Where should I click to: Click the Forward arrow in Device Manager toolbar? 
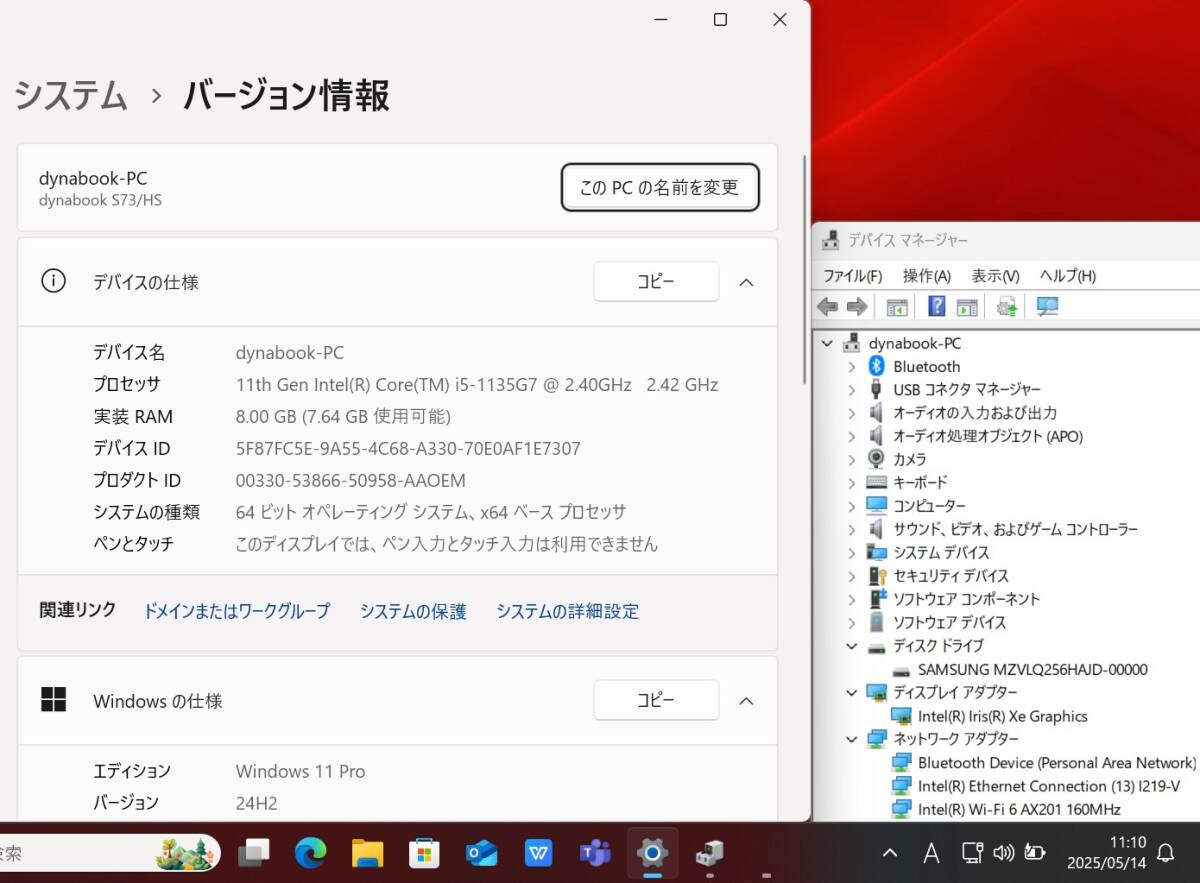[x=857, y=307]
